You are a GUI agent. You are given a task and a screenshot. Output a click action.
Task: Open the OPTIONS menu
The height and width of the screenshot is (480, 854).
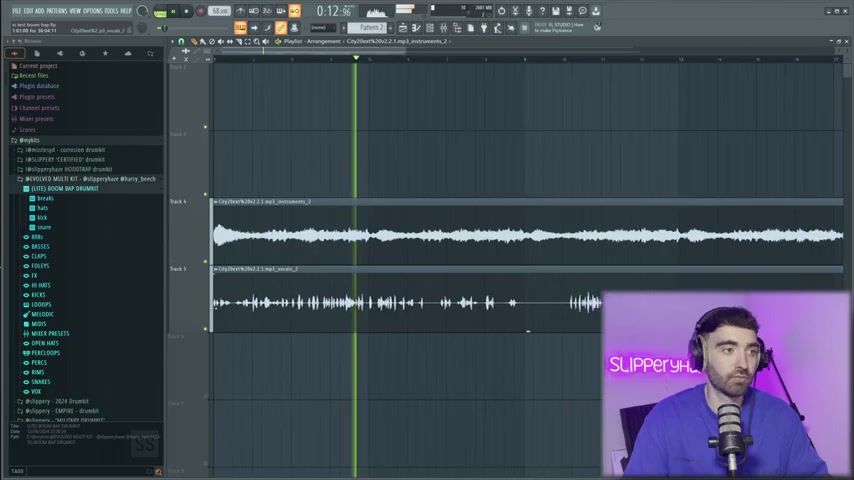[x=93, y=11]
